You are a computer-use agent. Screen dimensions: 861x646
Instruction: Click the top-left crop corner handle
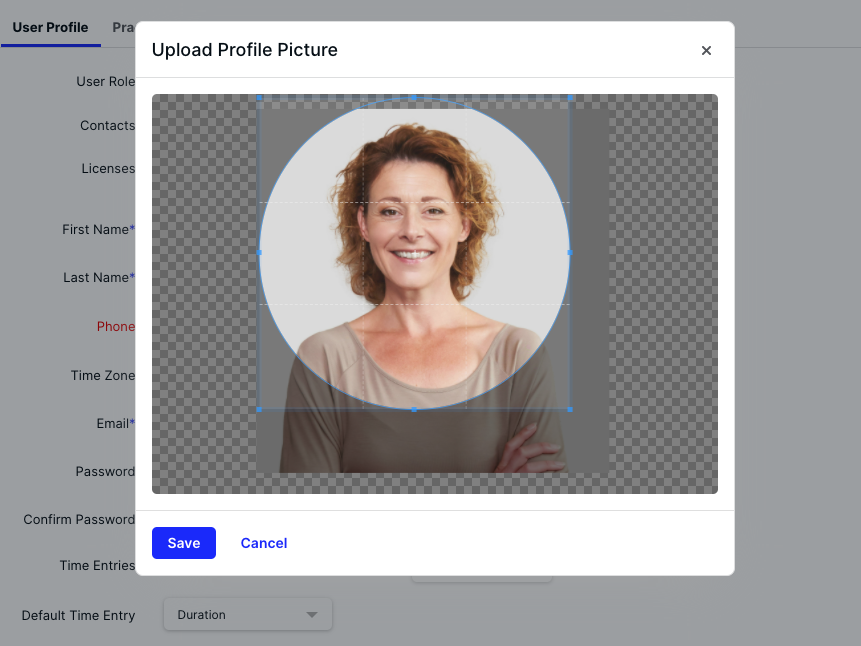(x=260, y=98)
